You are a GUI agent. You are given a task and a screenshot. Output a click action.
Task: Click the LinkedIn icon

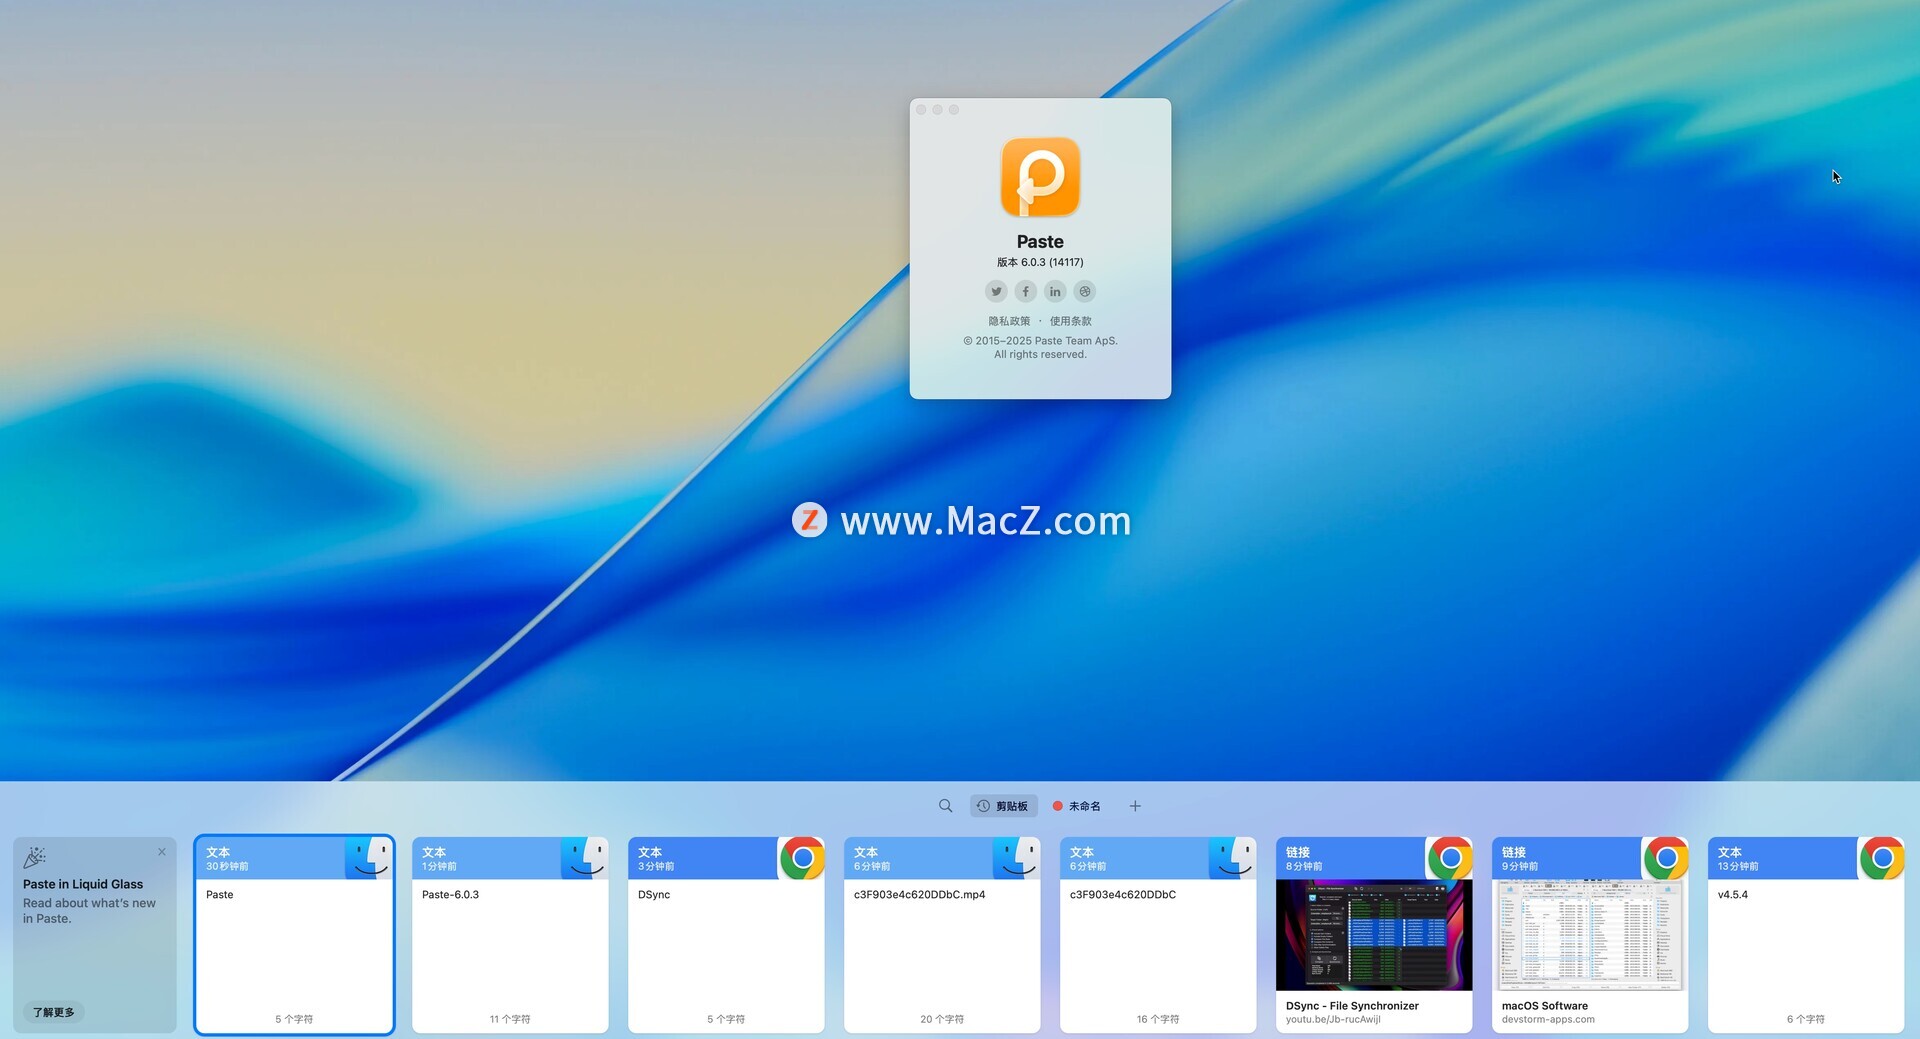(x=1055, y=291)
